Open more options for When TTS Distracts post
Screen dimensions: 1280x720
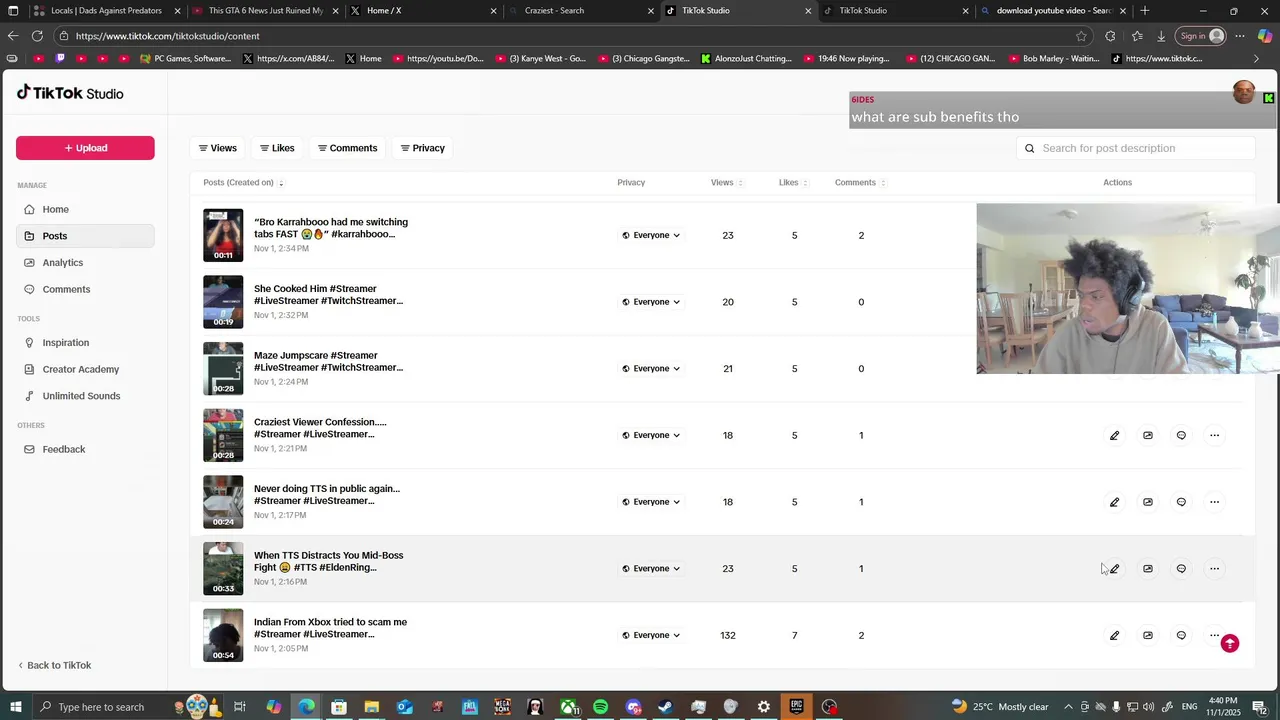click(1214, 568)
